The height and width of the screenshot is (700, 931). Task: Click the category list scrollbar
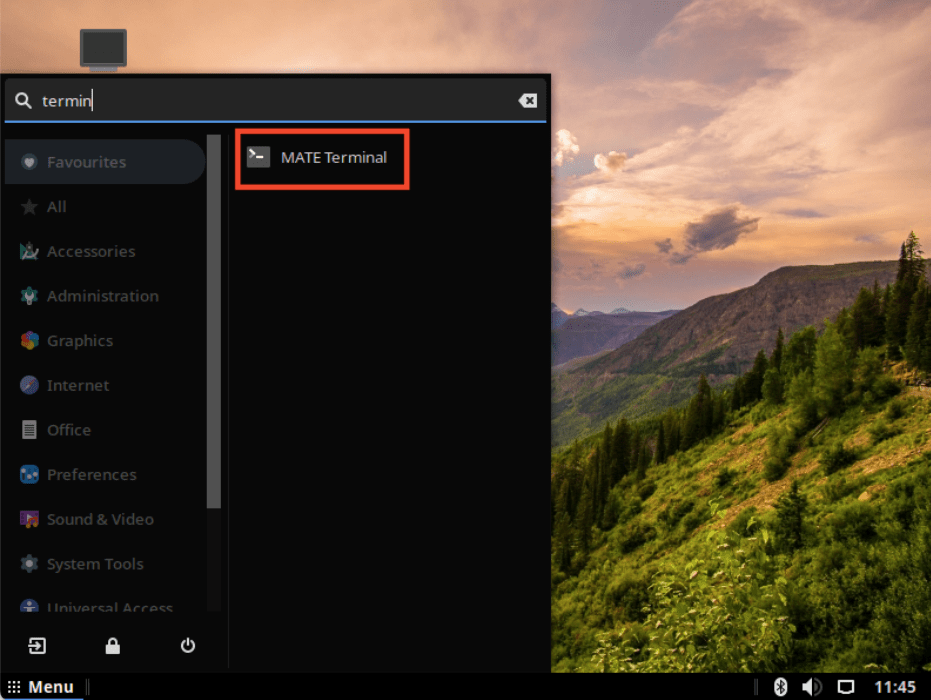point(213,320)
